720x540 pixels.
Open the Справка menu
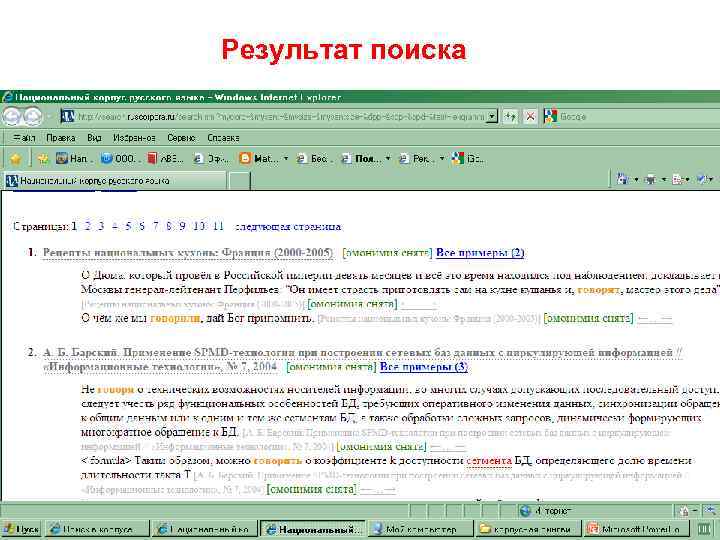[x=223, y=138]
